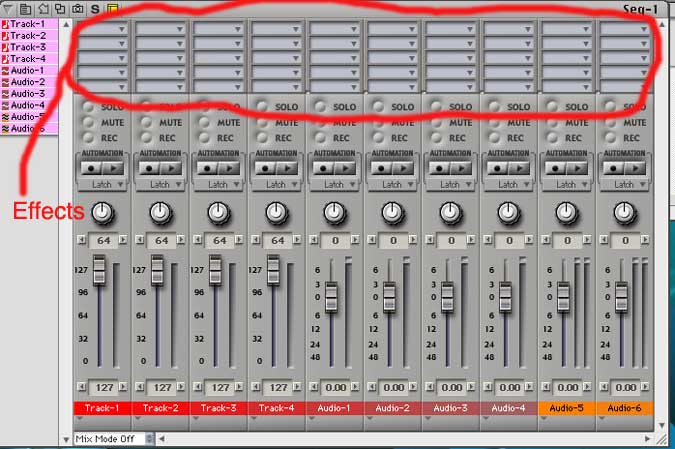This screenshot has height=449, width=675.
Task: Click the yellow window icon in top toolbar
Action: pos(112,8)
